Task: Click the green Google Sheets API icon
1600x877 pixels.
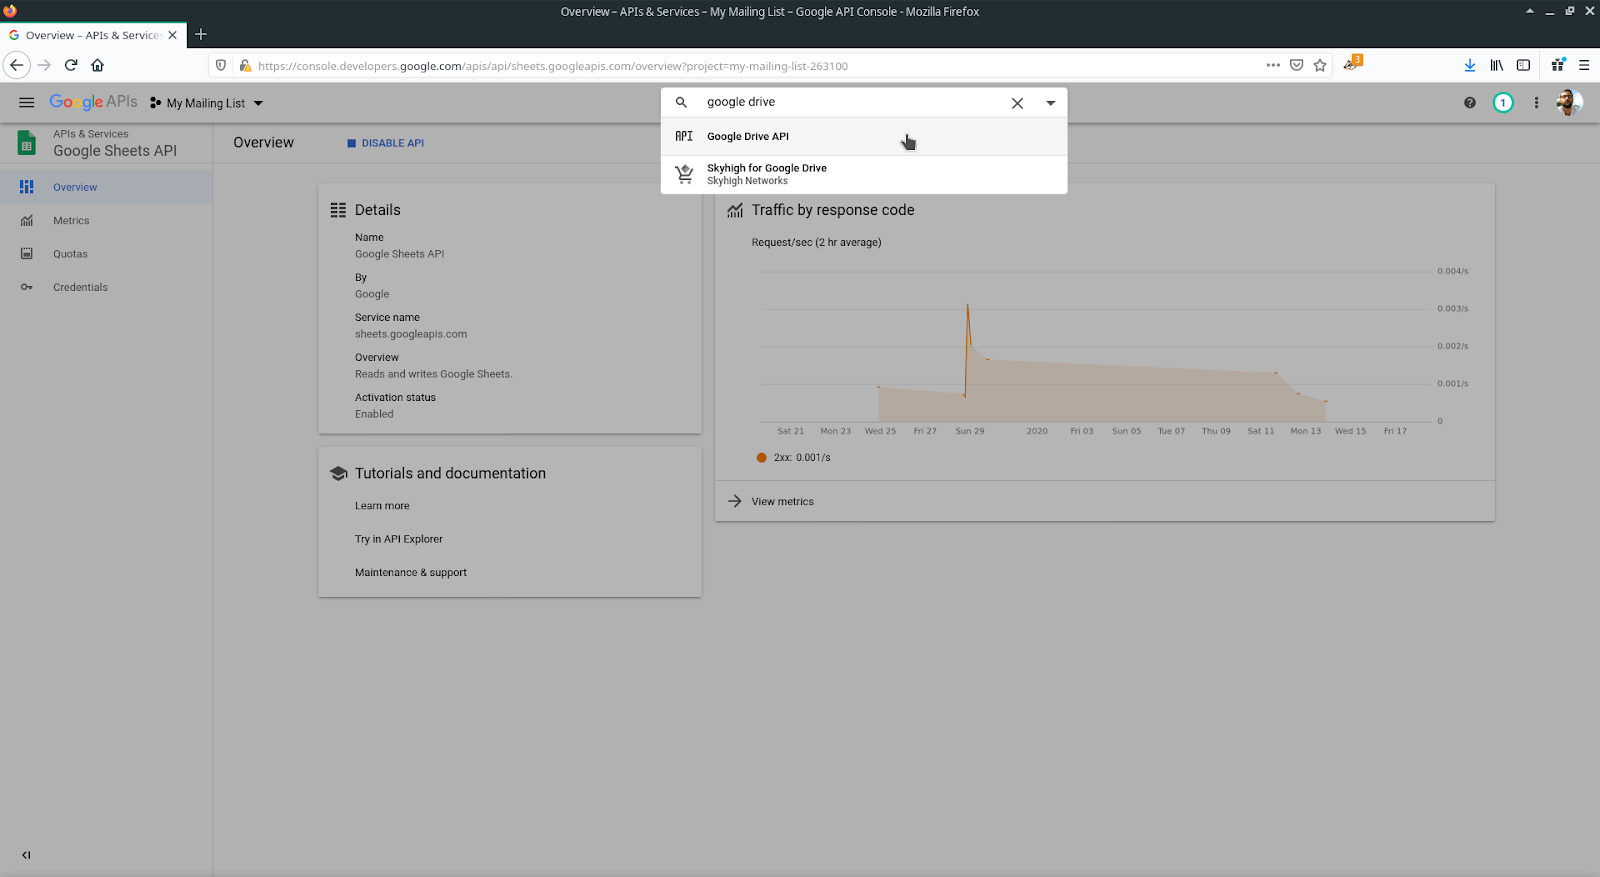Action: [x=27, y=143]
